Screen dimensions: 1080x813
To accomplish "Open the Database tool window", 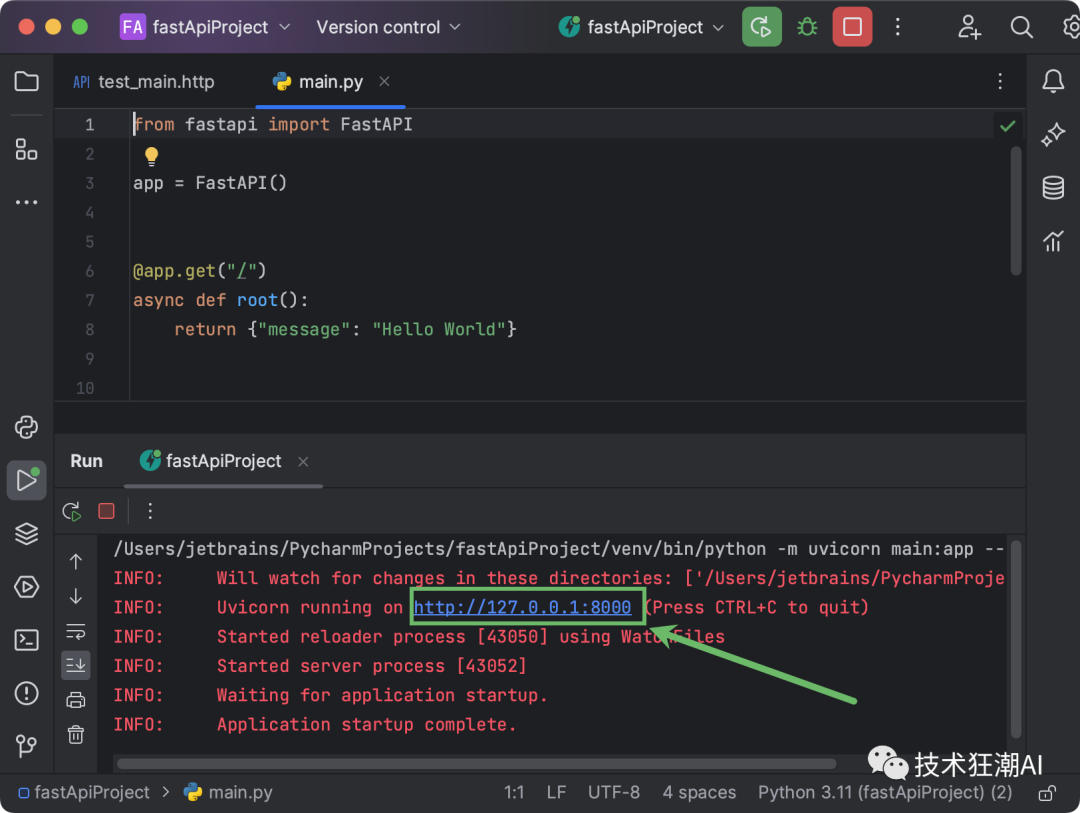I will click(x=1053, y=188).
